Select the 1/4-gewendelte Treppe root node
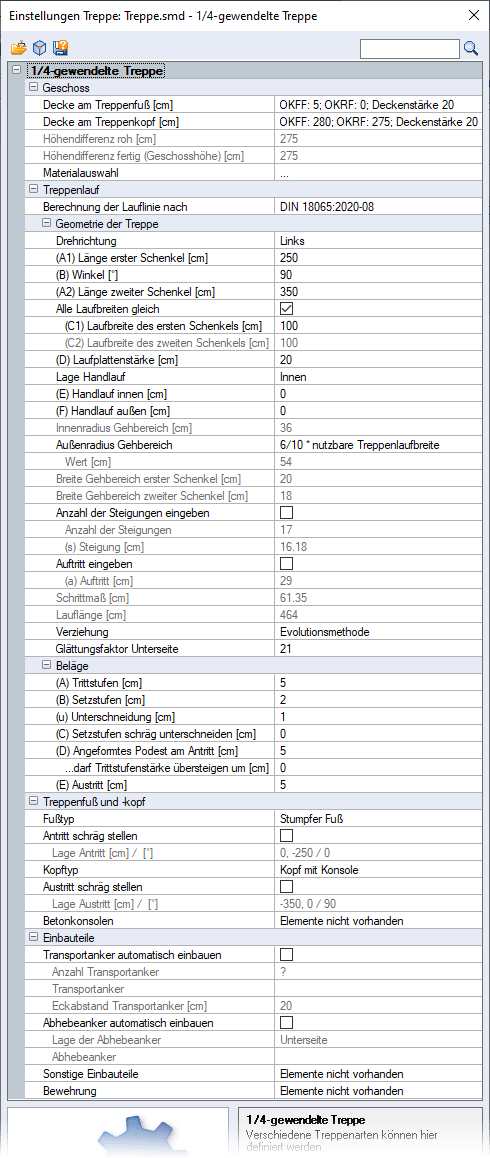Screen dimensions: 490x1158 pyautogui.click(x=95, y=71)
